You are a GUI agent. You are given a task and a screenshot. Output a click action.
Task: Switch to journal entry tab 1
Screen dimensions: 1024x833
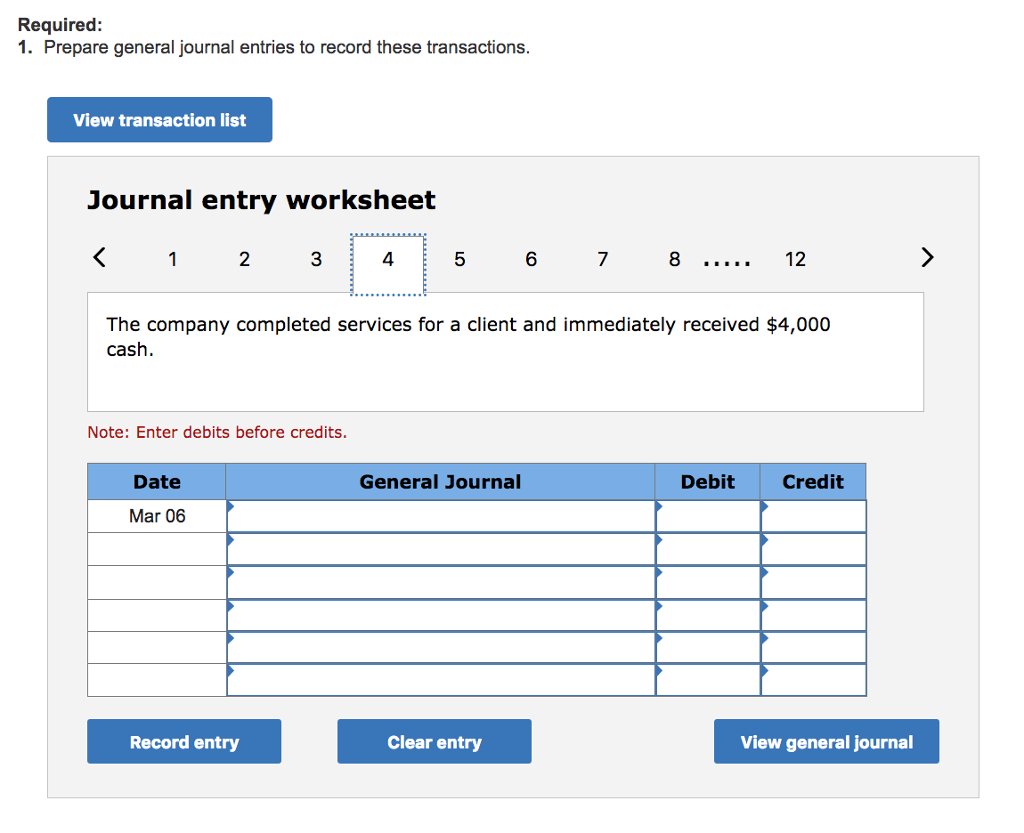(x=172, y=259)
